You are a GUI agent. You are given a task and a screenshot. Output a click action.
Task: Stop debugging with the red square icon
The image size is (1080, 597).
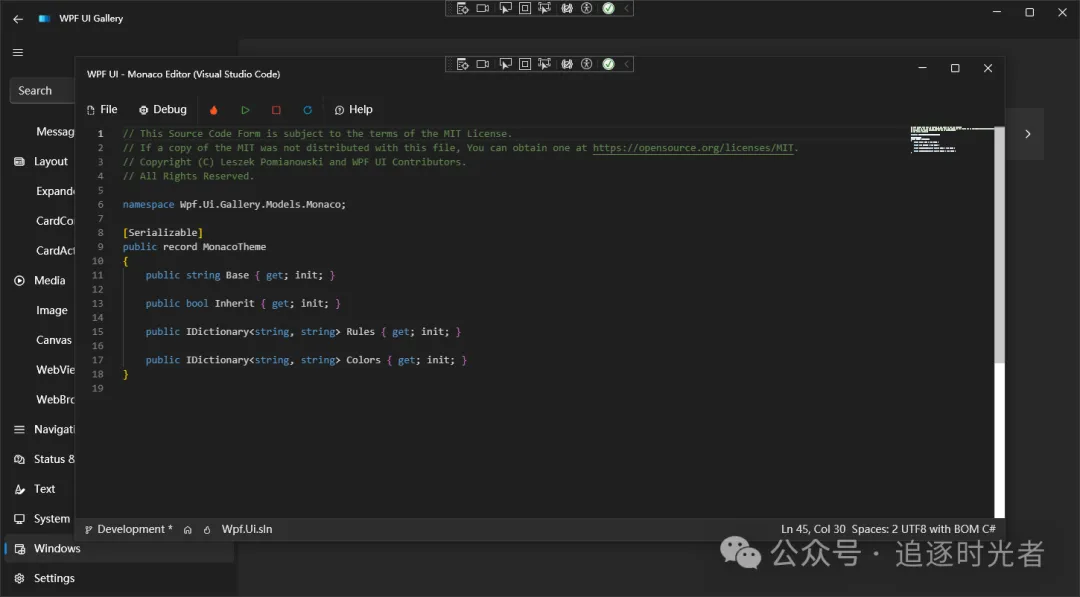(x=276, y=110)
